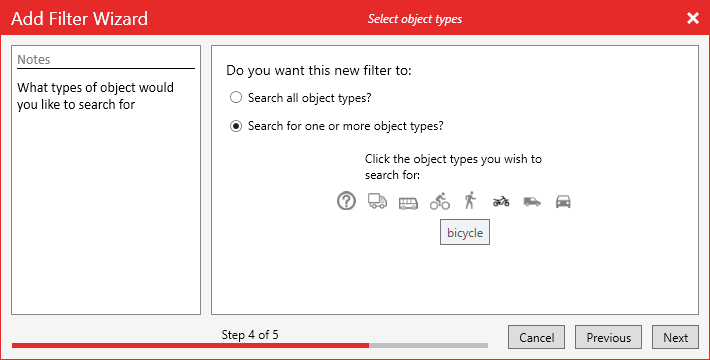Choose 'Search all object types?' radio option
710x360 pixels.
tap(301, 98)
